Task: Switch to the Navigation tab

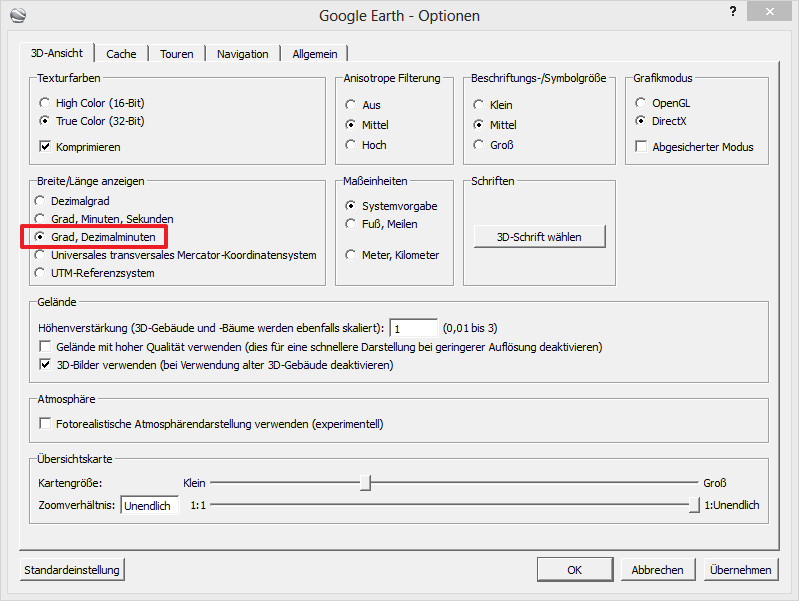Action: [243, 54]
